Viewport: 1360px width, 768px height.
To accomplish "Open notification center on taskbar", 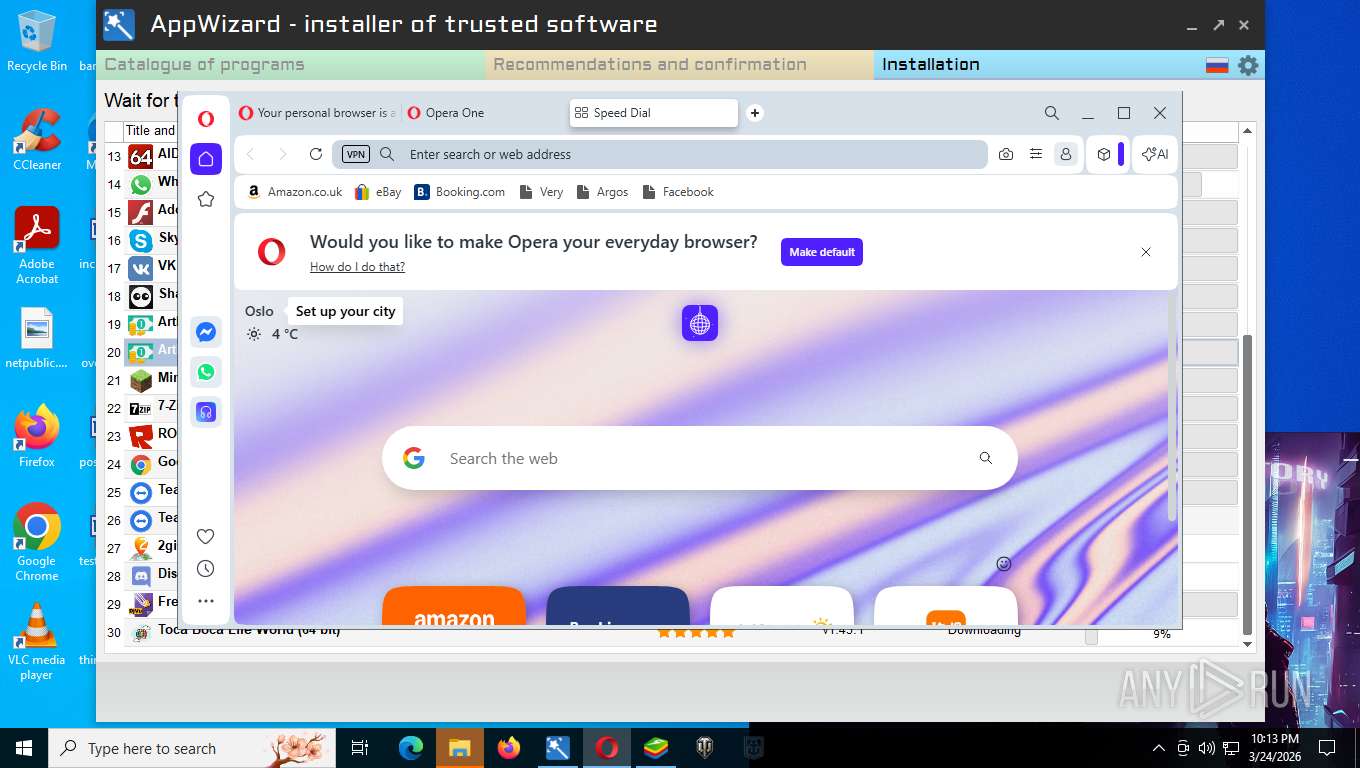I will [x=1327, y=748].
